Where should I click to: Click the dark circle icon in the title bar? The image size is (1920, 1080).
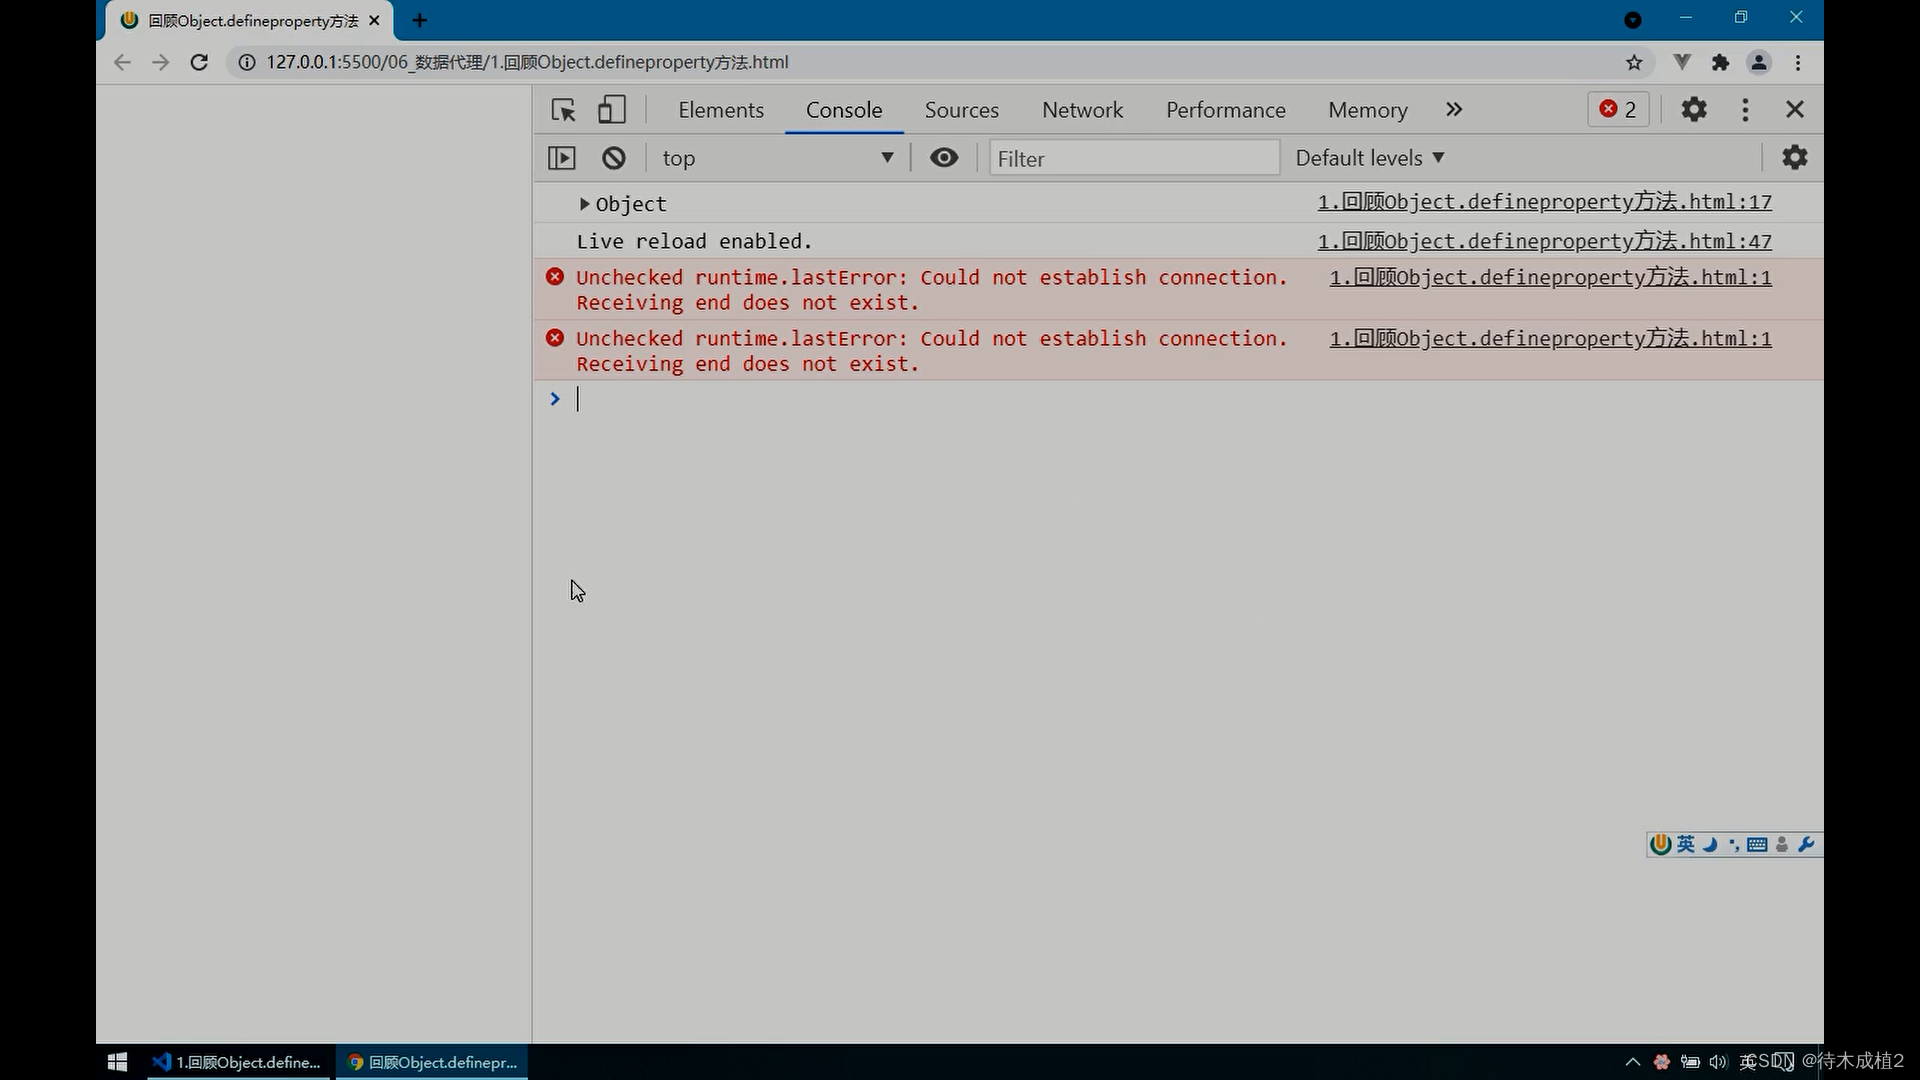[x=1633, y=20]
